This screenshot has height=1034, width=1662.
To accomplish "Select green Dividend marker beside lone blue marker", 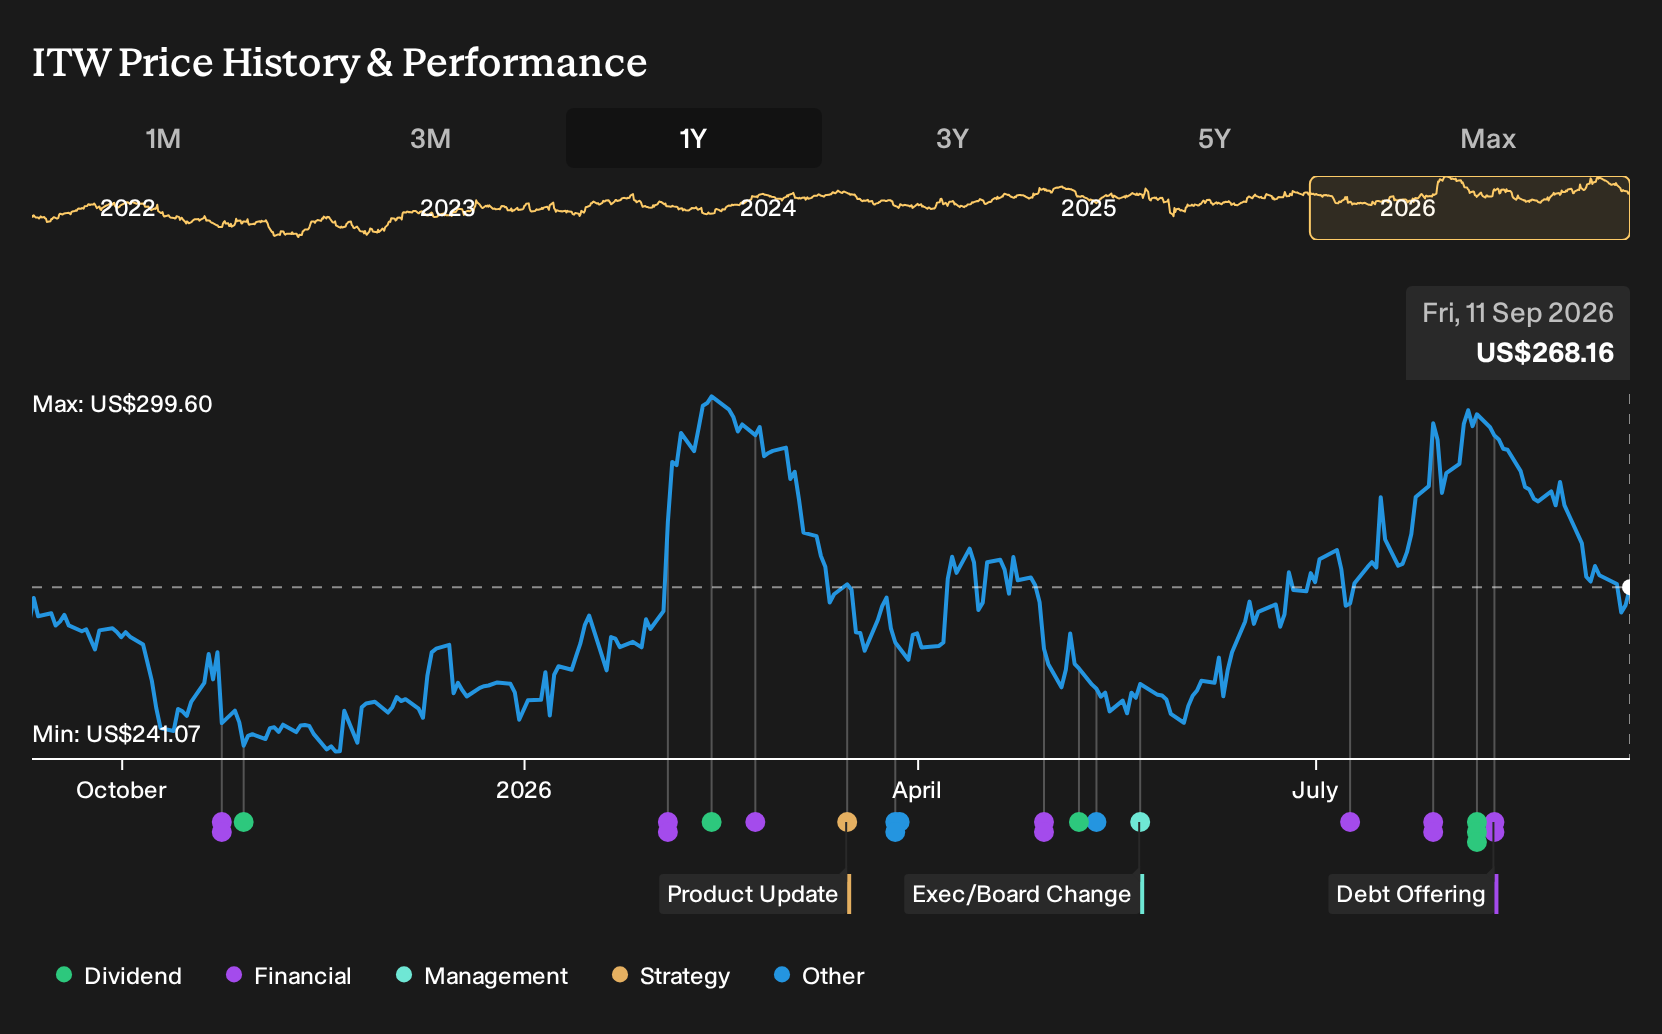I will tap(1078, 822).
